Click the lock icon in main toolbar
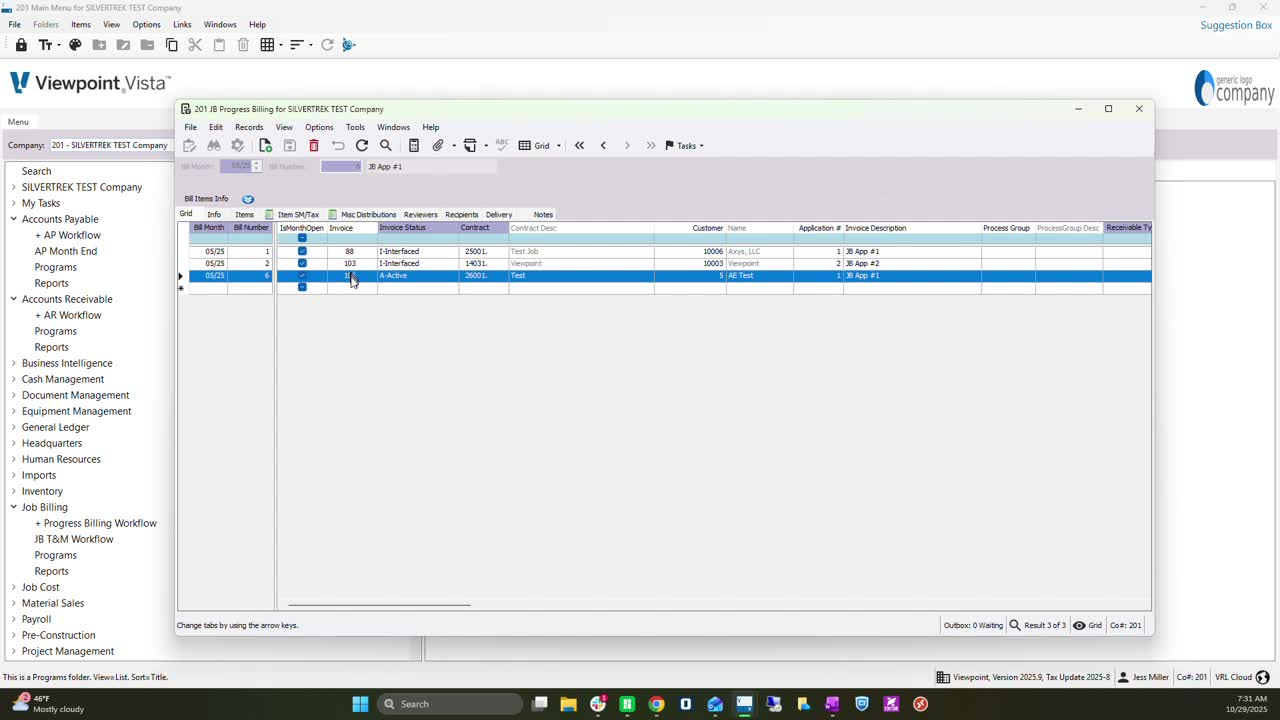The width and height of the screenshot is (1280, 720). [21, 45]
